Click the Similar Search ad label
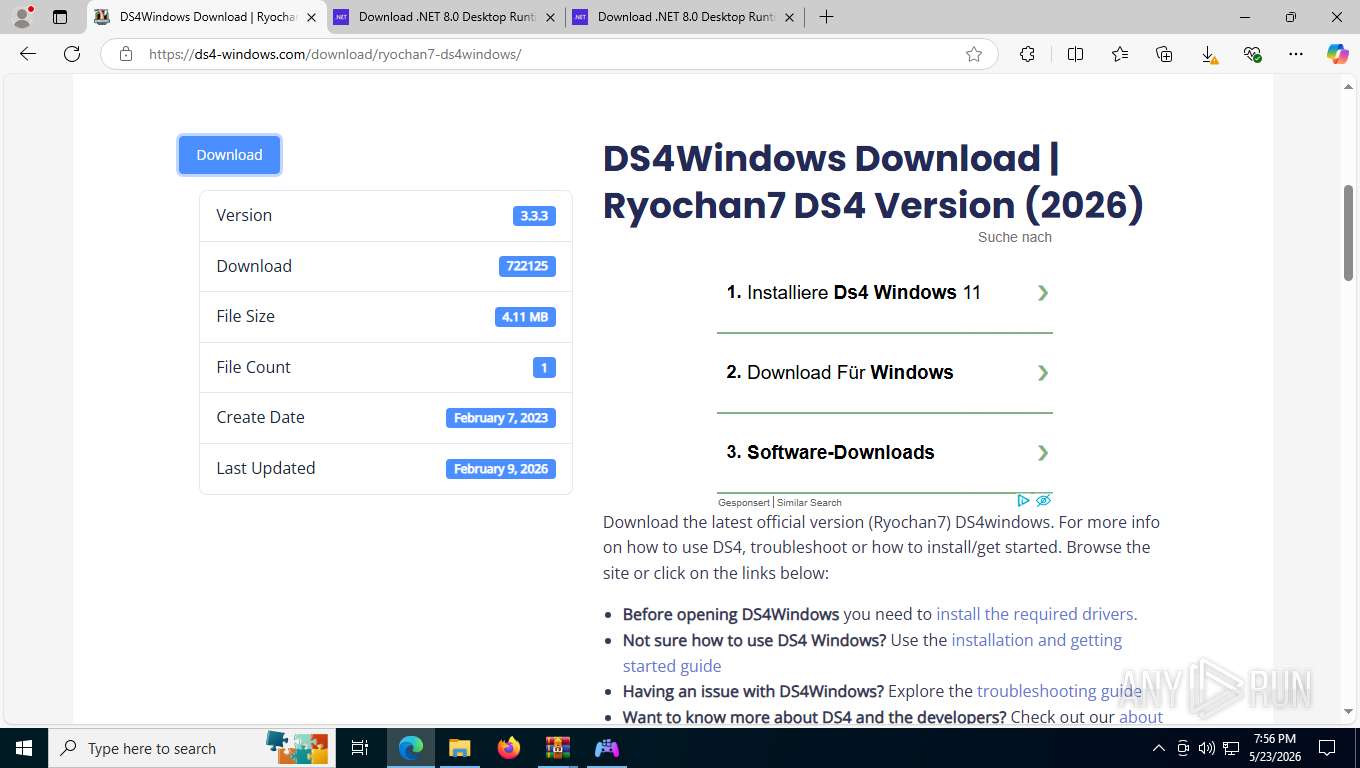Screen dimensions: 1360x768 [809, 502]
